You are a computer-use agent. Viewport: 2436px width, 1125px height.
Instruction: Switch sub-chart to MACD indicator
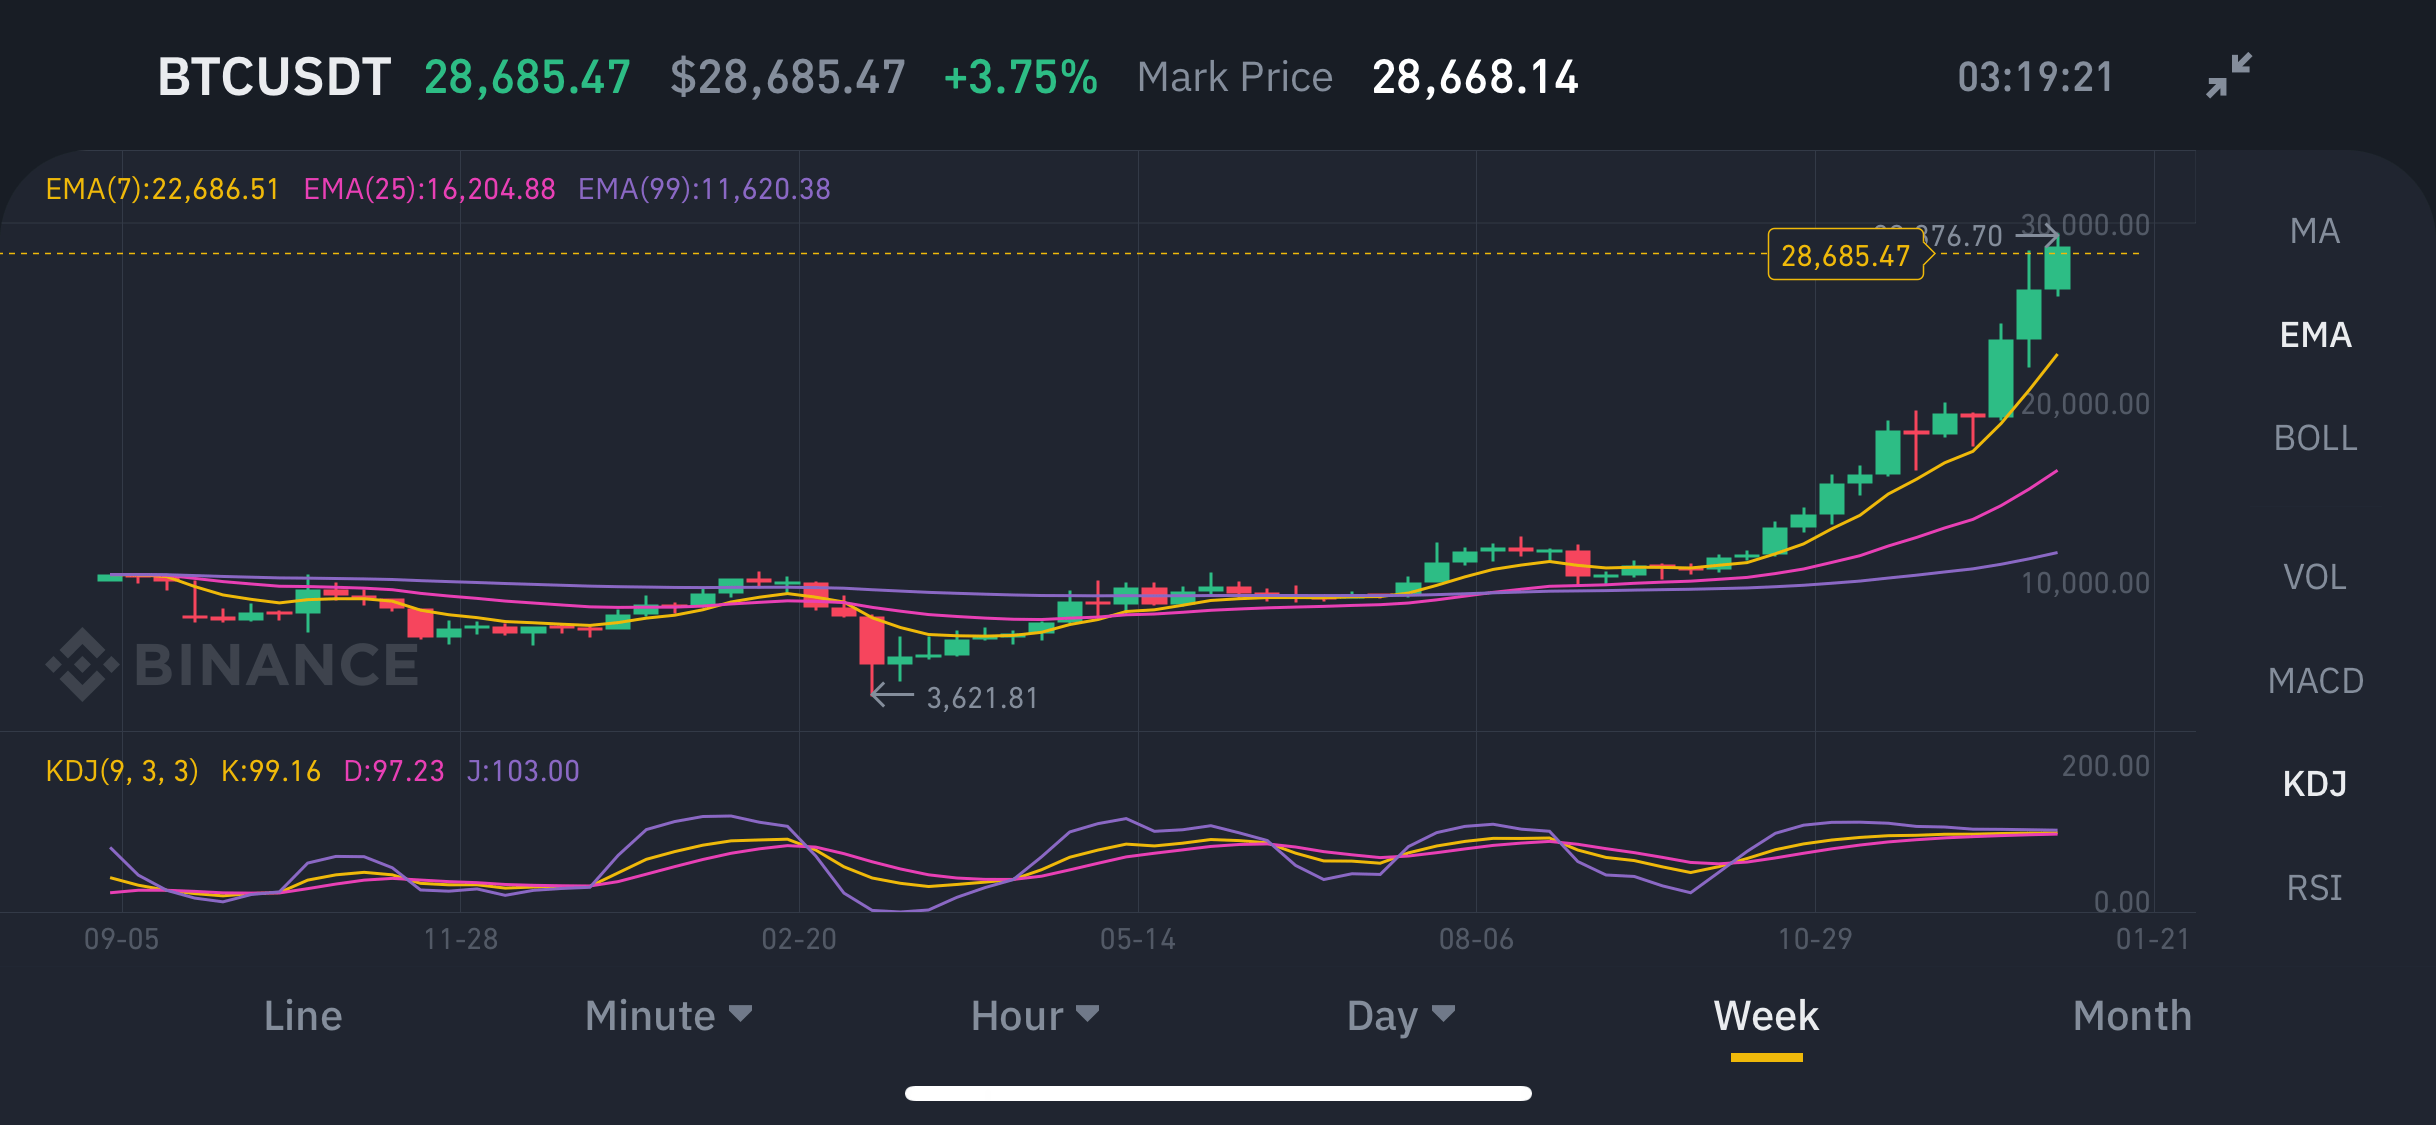pyautogui.click(x=2315, y=681)
